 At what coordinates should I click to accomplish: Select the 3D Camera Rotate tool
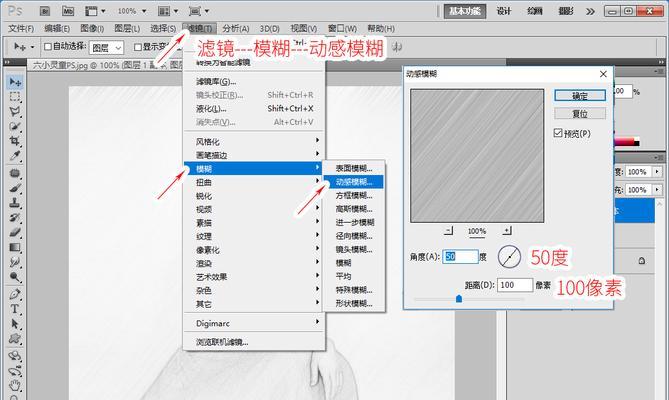coord(15,371)
